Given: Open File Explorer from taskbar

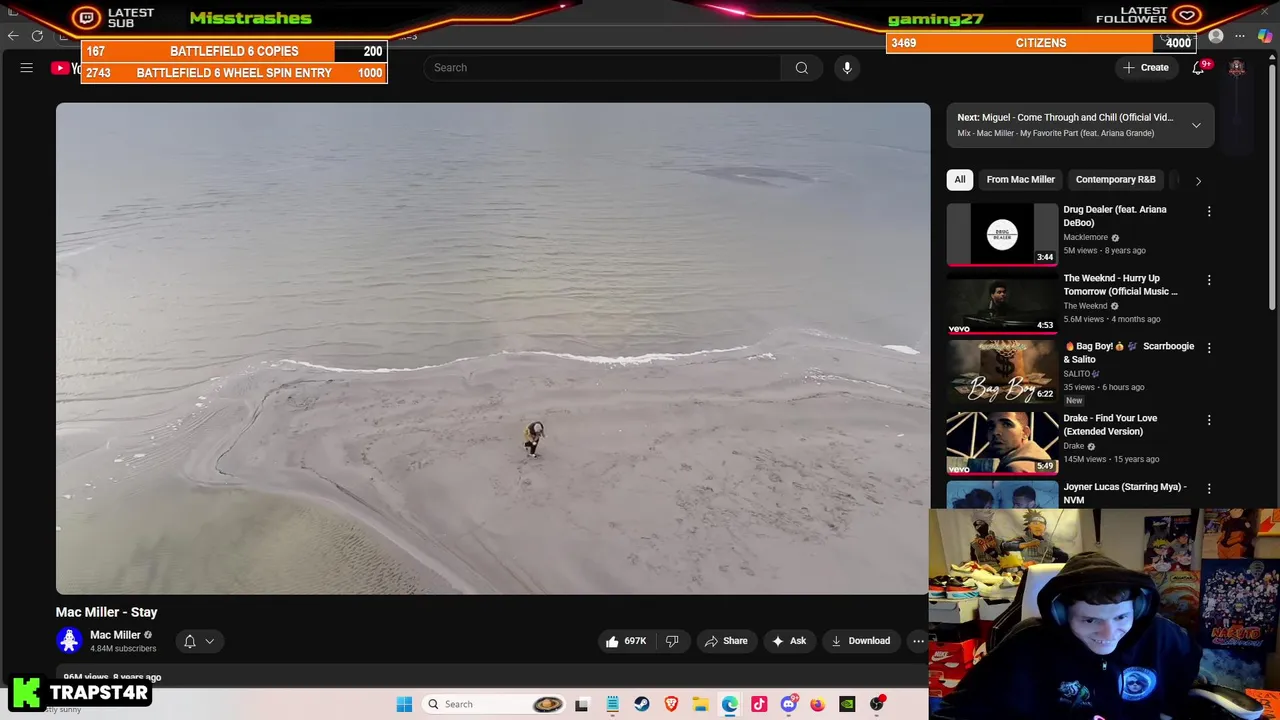Looking at the screenshot, I should pyautogui.click(x=700, y=704).
